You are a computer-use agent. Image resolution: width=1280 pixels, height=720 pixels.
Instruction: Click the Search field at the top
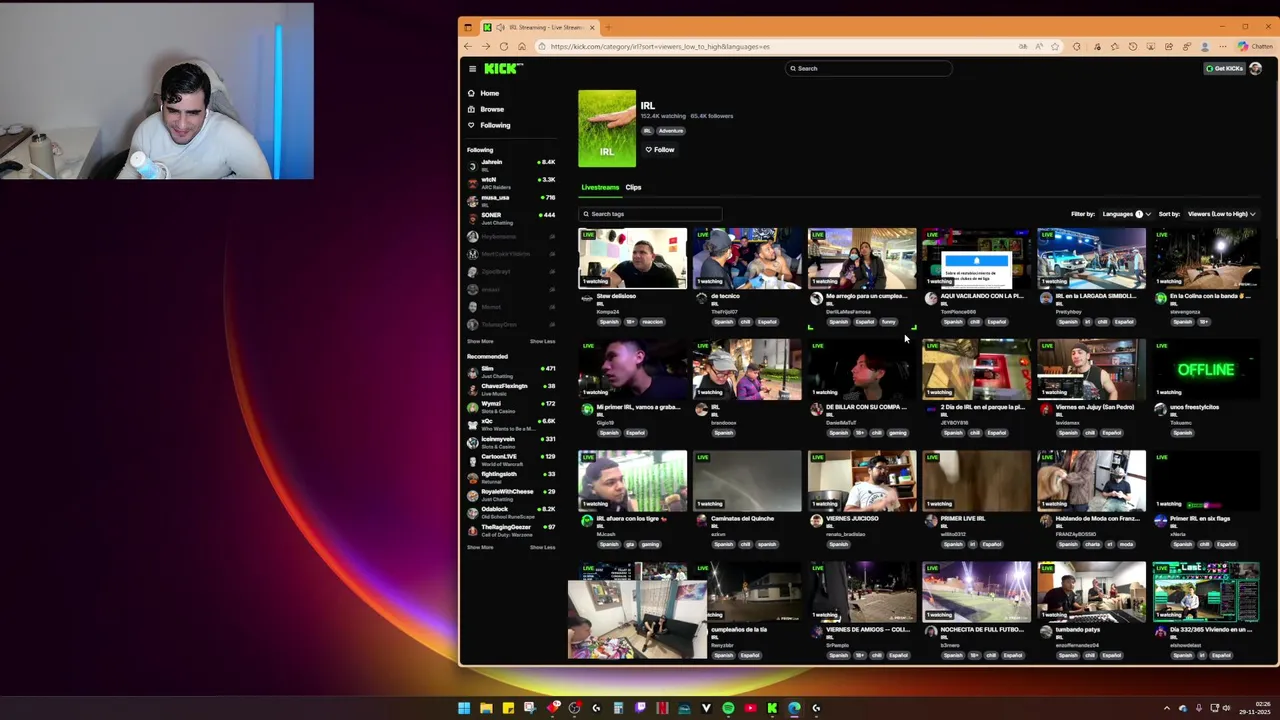[868, 69]
